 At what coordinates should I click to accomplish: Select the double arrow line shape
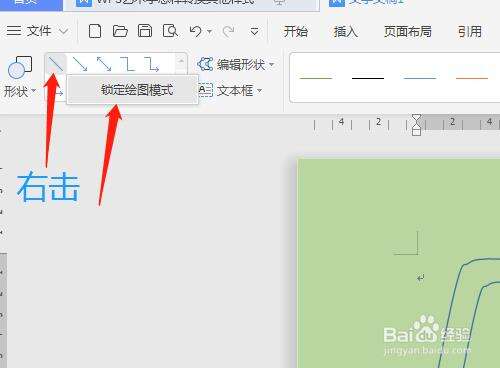pyautogui.click(x=104, y=64)
